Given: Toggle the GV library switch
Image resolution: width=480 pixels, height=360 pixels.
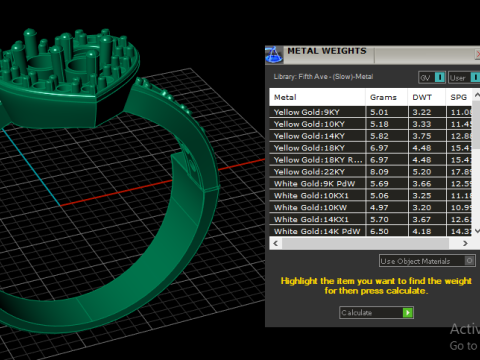Looking at the screenshot, I should click(x=432, y=78).
